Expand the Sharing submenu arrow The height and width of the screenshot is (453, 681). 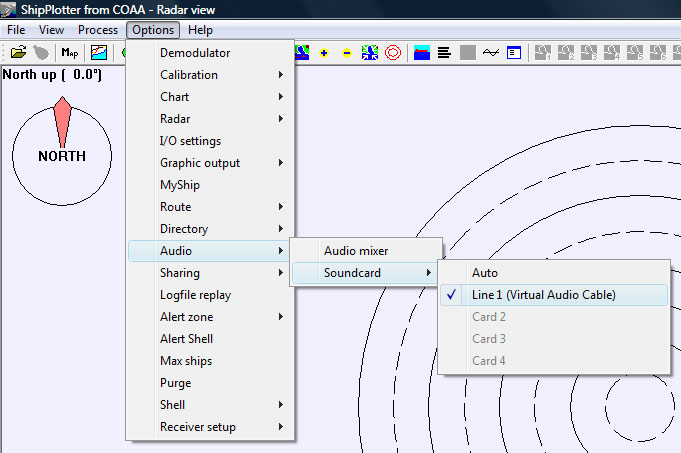(281, 273)
